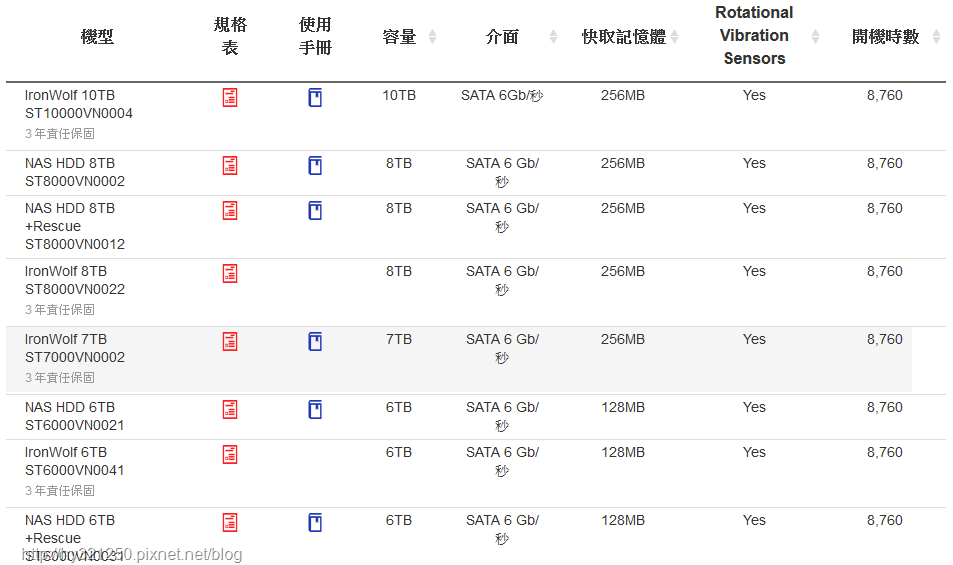
Task: Click 8,760 hours cell in NAS HDD 6TB +Rescue row
Action: (885, 521)
